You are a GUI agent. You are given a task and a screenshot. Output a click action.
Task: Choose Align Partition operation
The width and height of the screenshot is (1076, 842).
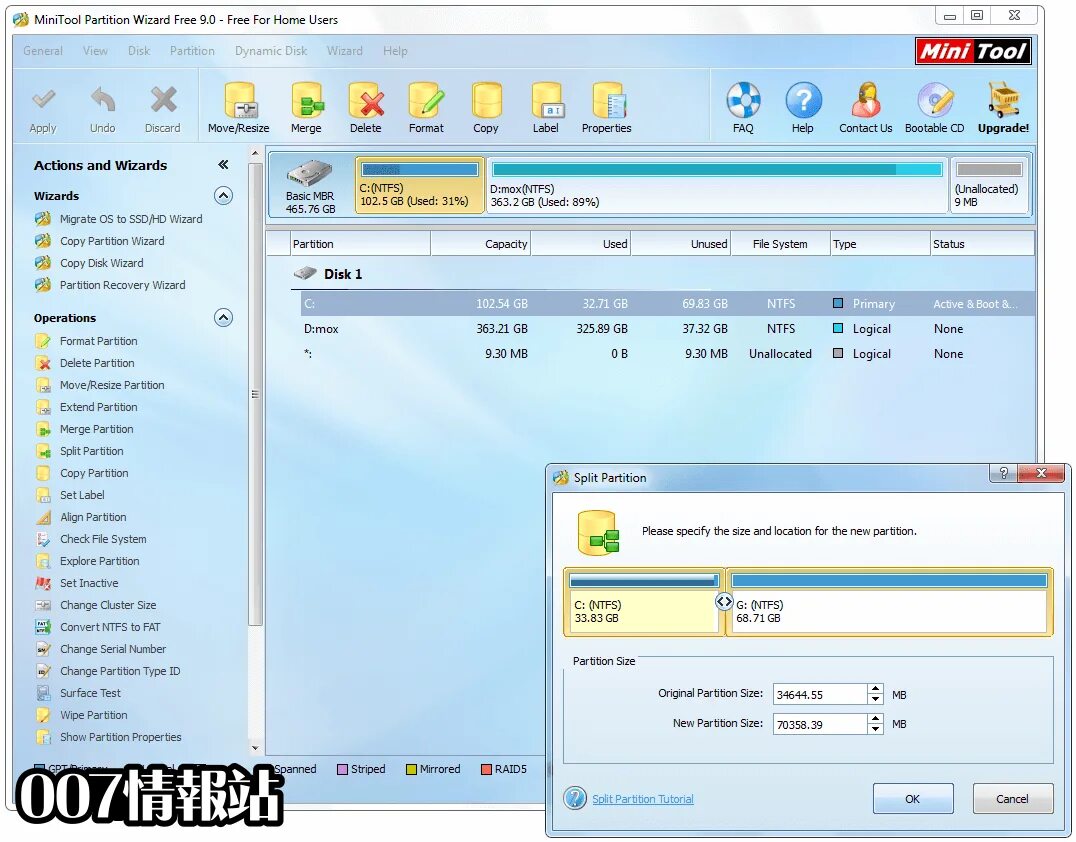click(x=93, y=517)
